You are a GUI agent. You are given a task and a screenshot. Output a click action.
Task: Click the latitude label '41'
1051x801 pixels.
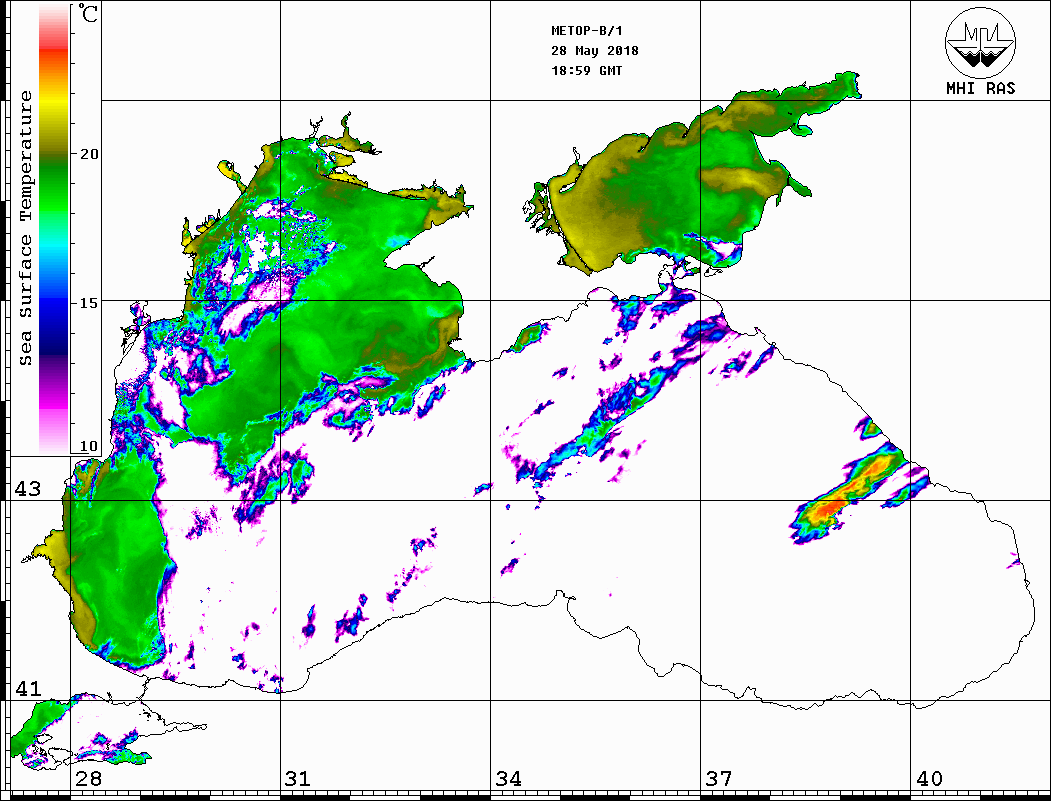(x=28, y=689)
